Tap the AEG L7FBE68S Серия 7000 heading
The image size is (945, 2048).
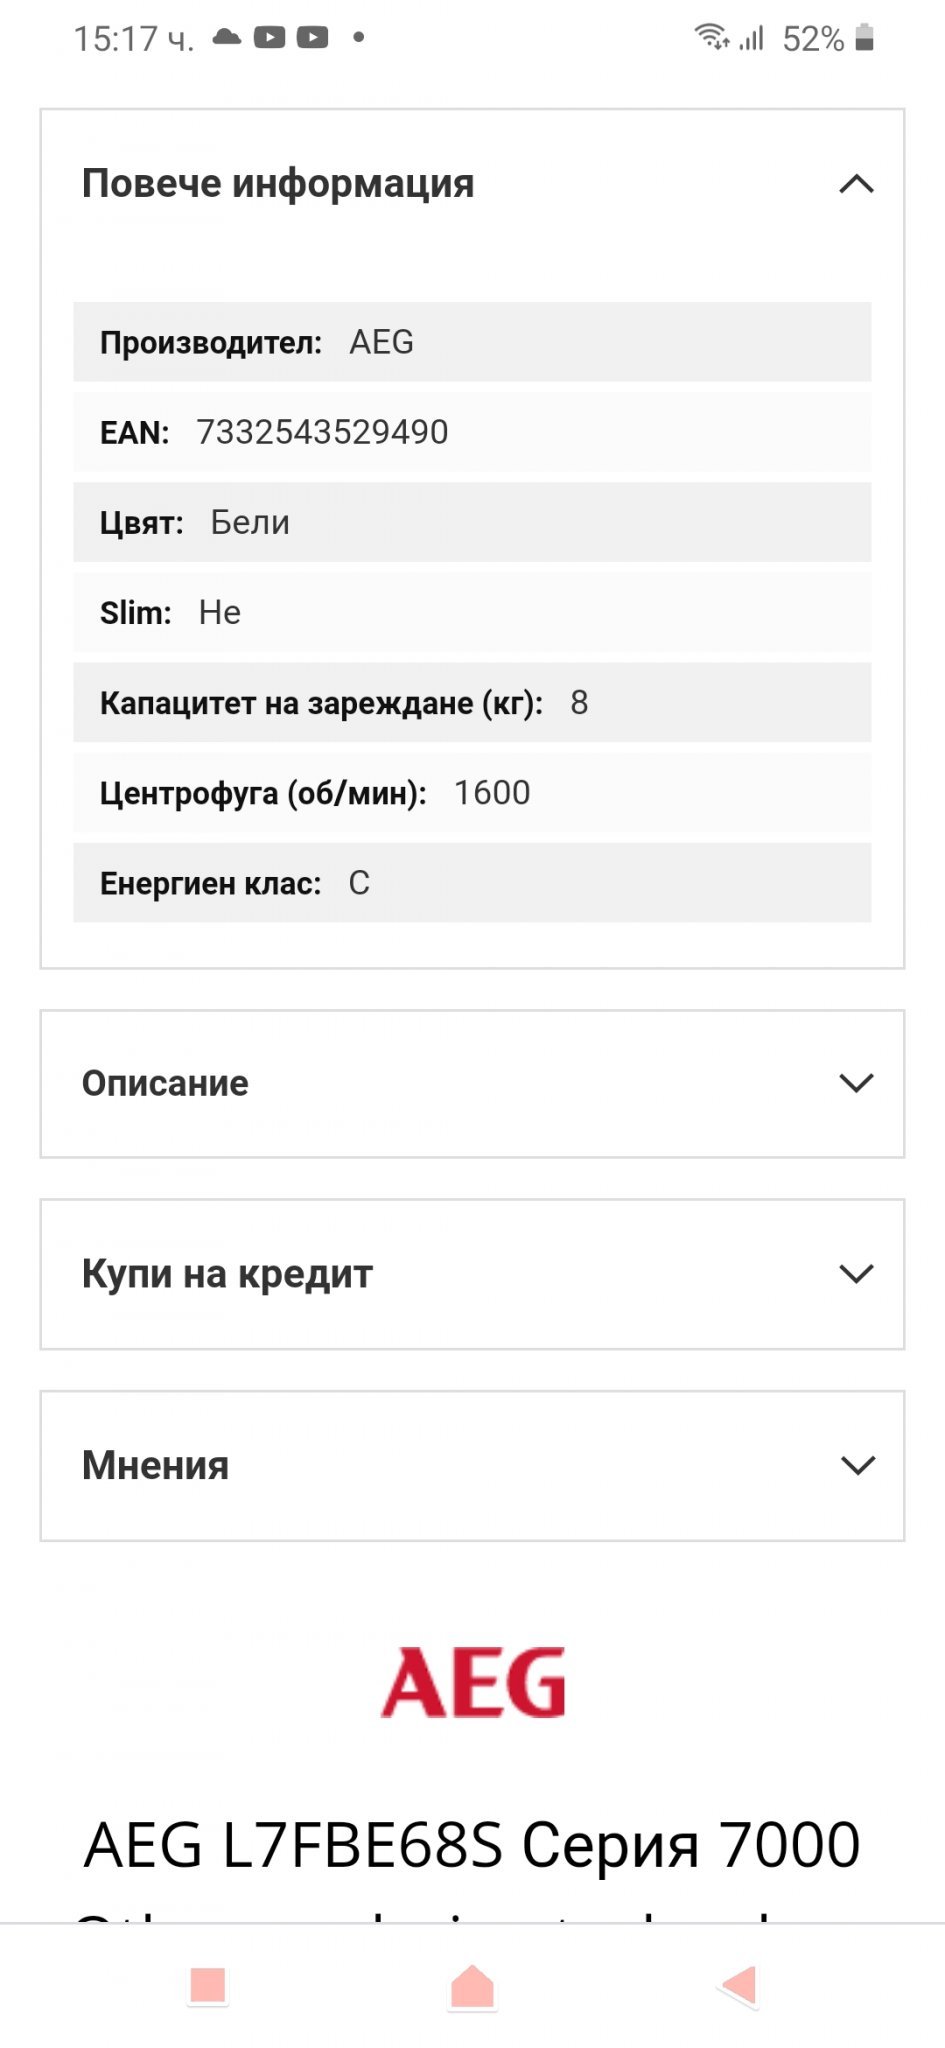[472, 1845]
